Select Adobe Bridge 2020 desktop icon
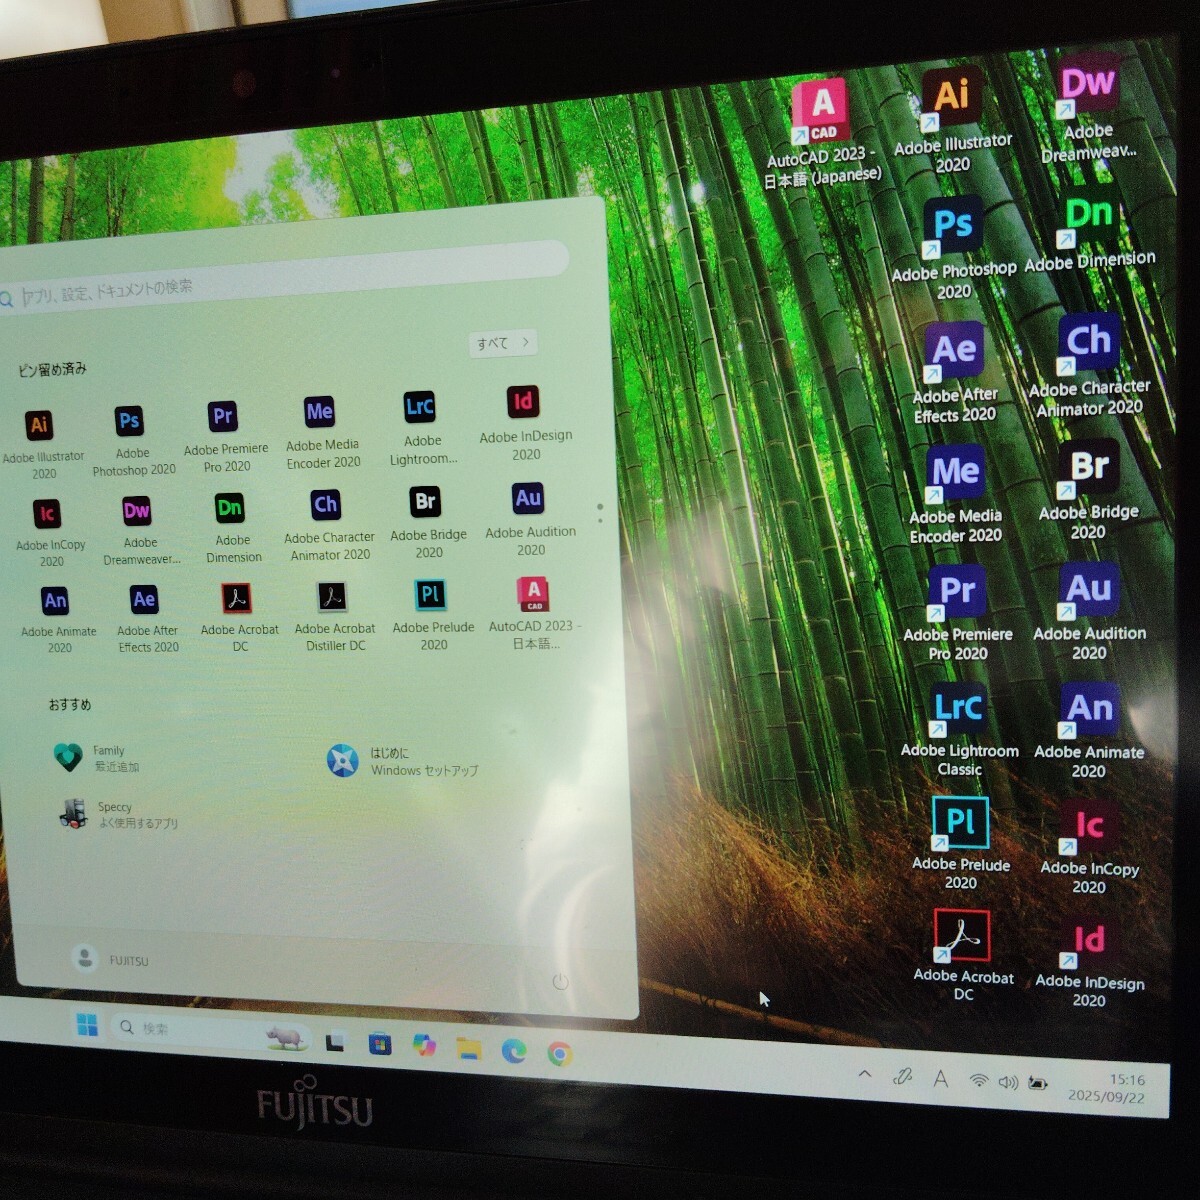 coord(1089,490)
